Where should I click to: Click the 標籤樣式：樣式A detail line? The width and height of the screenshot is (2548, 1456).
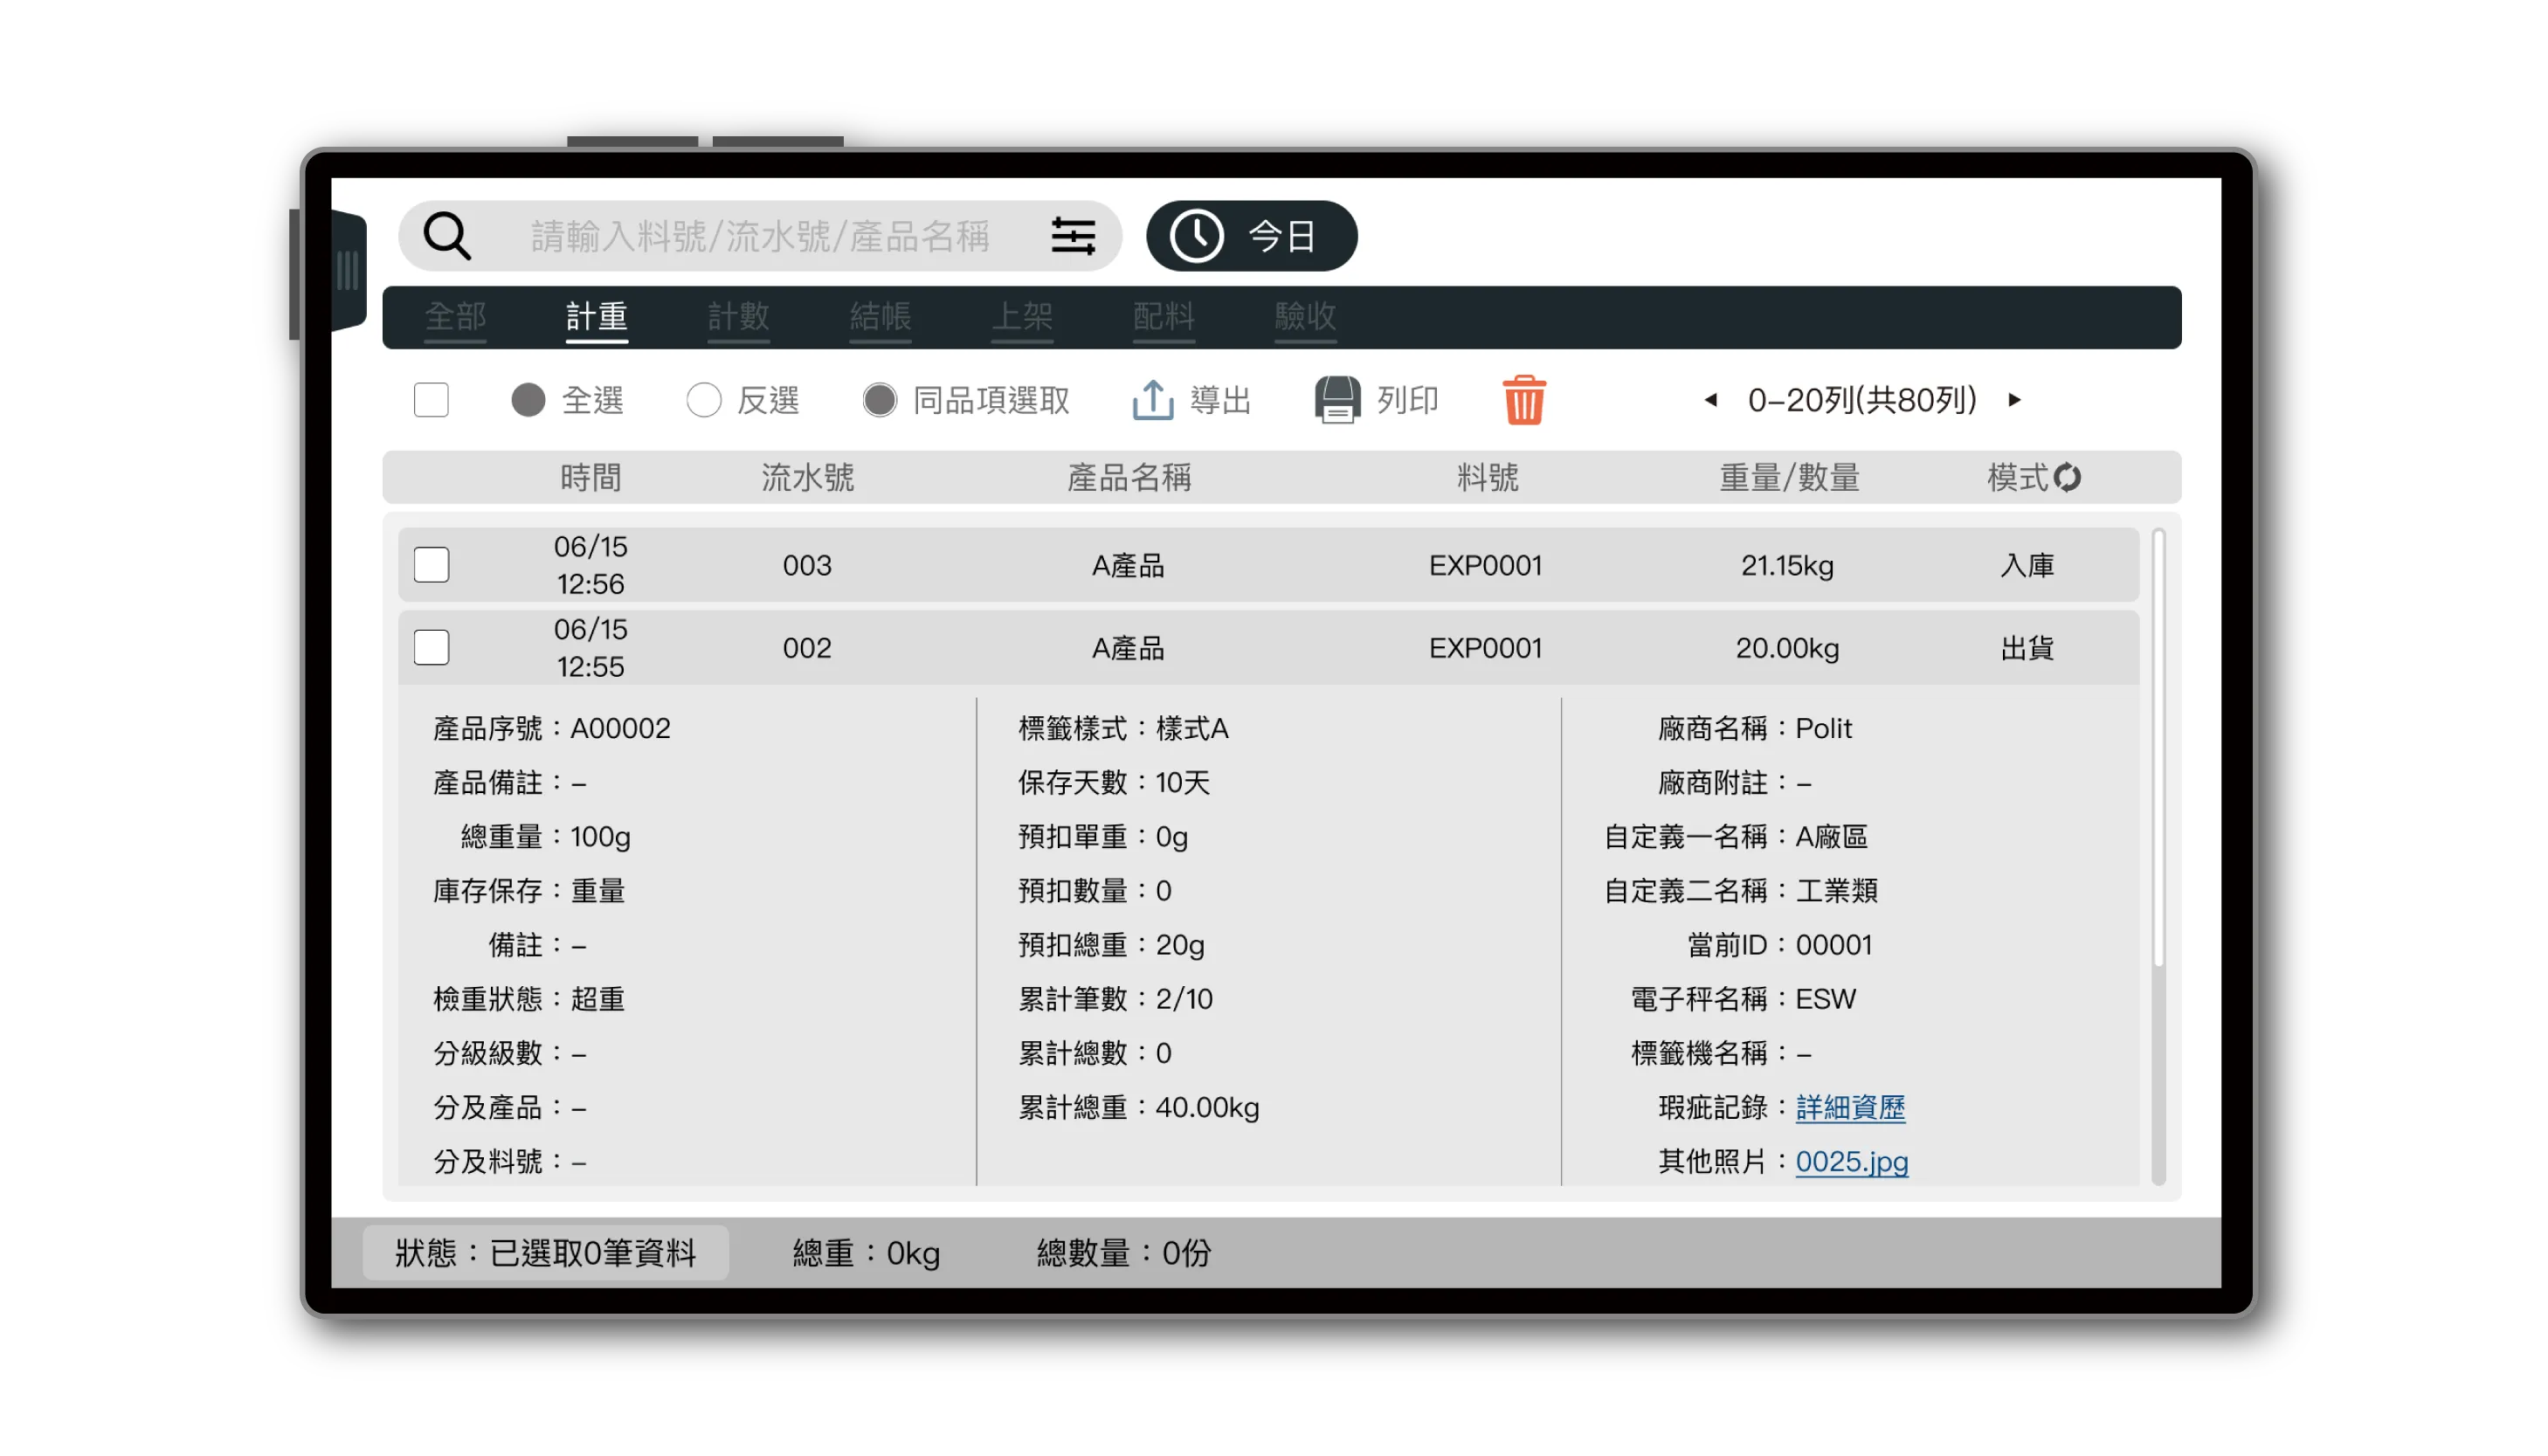[1124, 729]
